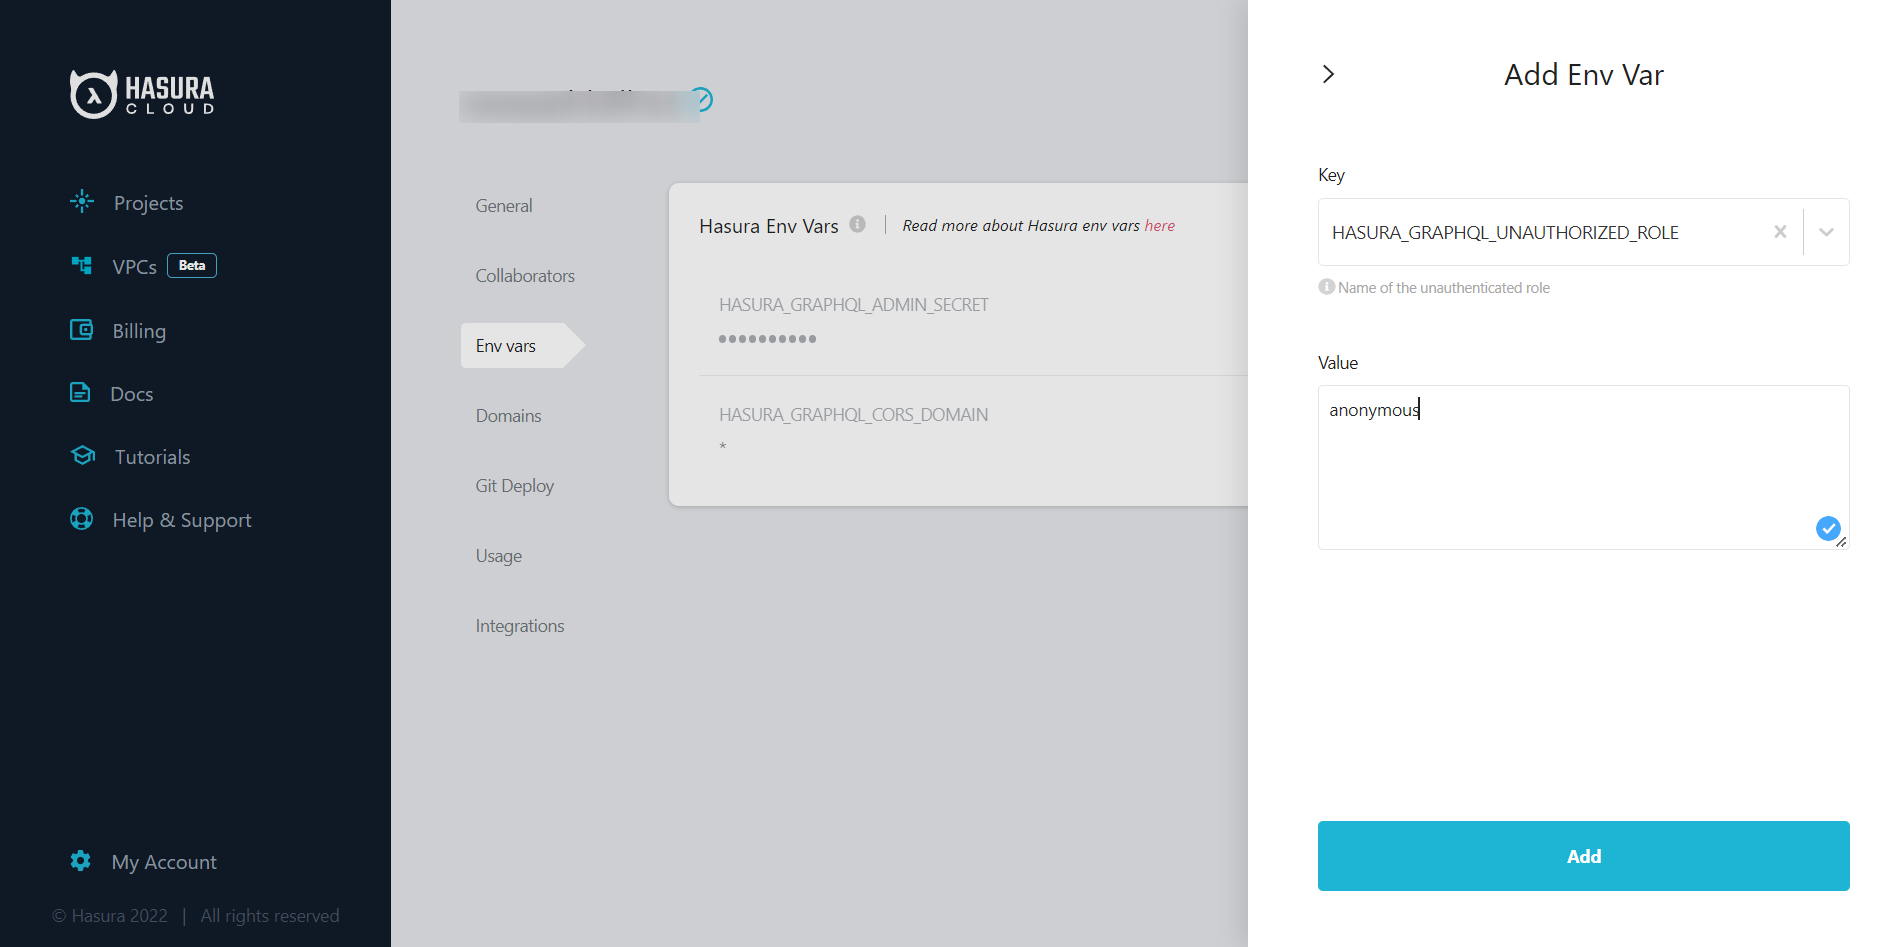Click the blue checkmark icon in Value box
The image size is (1898, 947).
point(1828,528)
